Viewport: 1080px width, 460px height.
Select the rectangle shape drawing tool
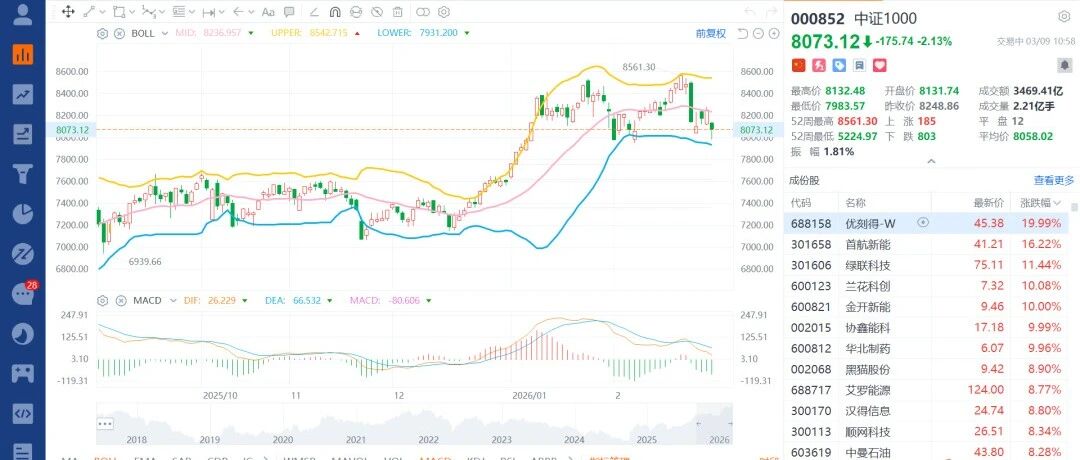[x=118, y=12]
